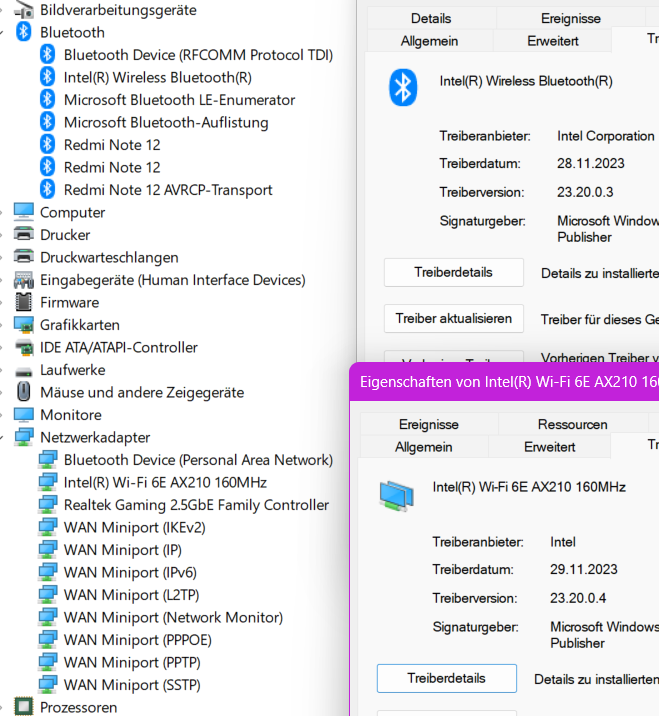Viewport: 659px width, 716px height.
Task: Select Microsoft Bluetooth-Auflistung entry
Action: [166, 122]
